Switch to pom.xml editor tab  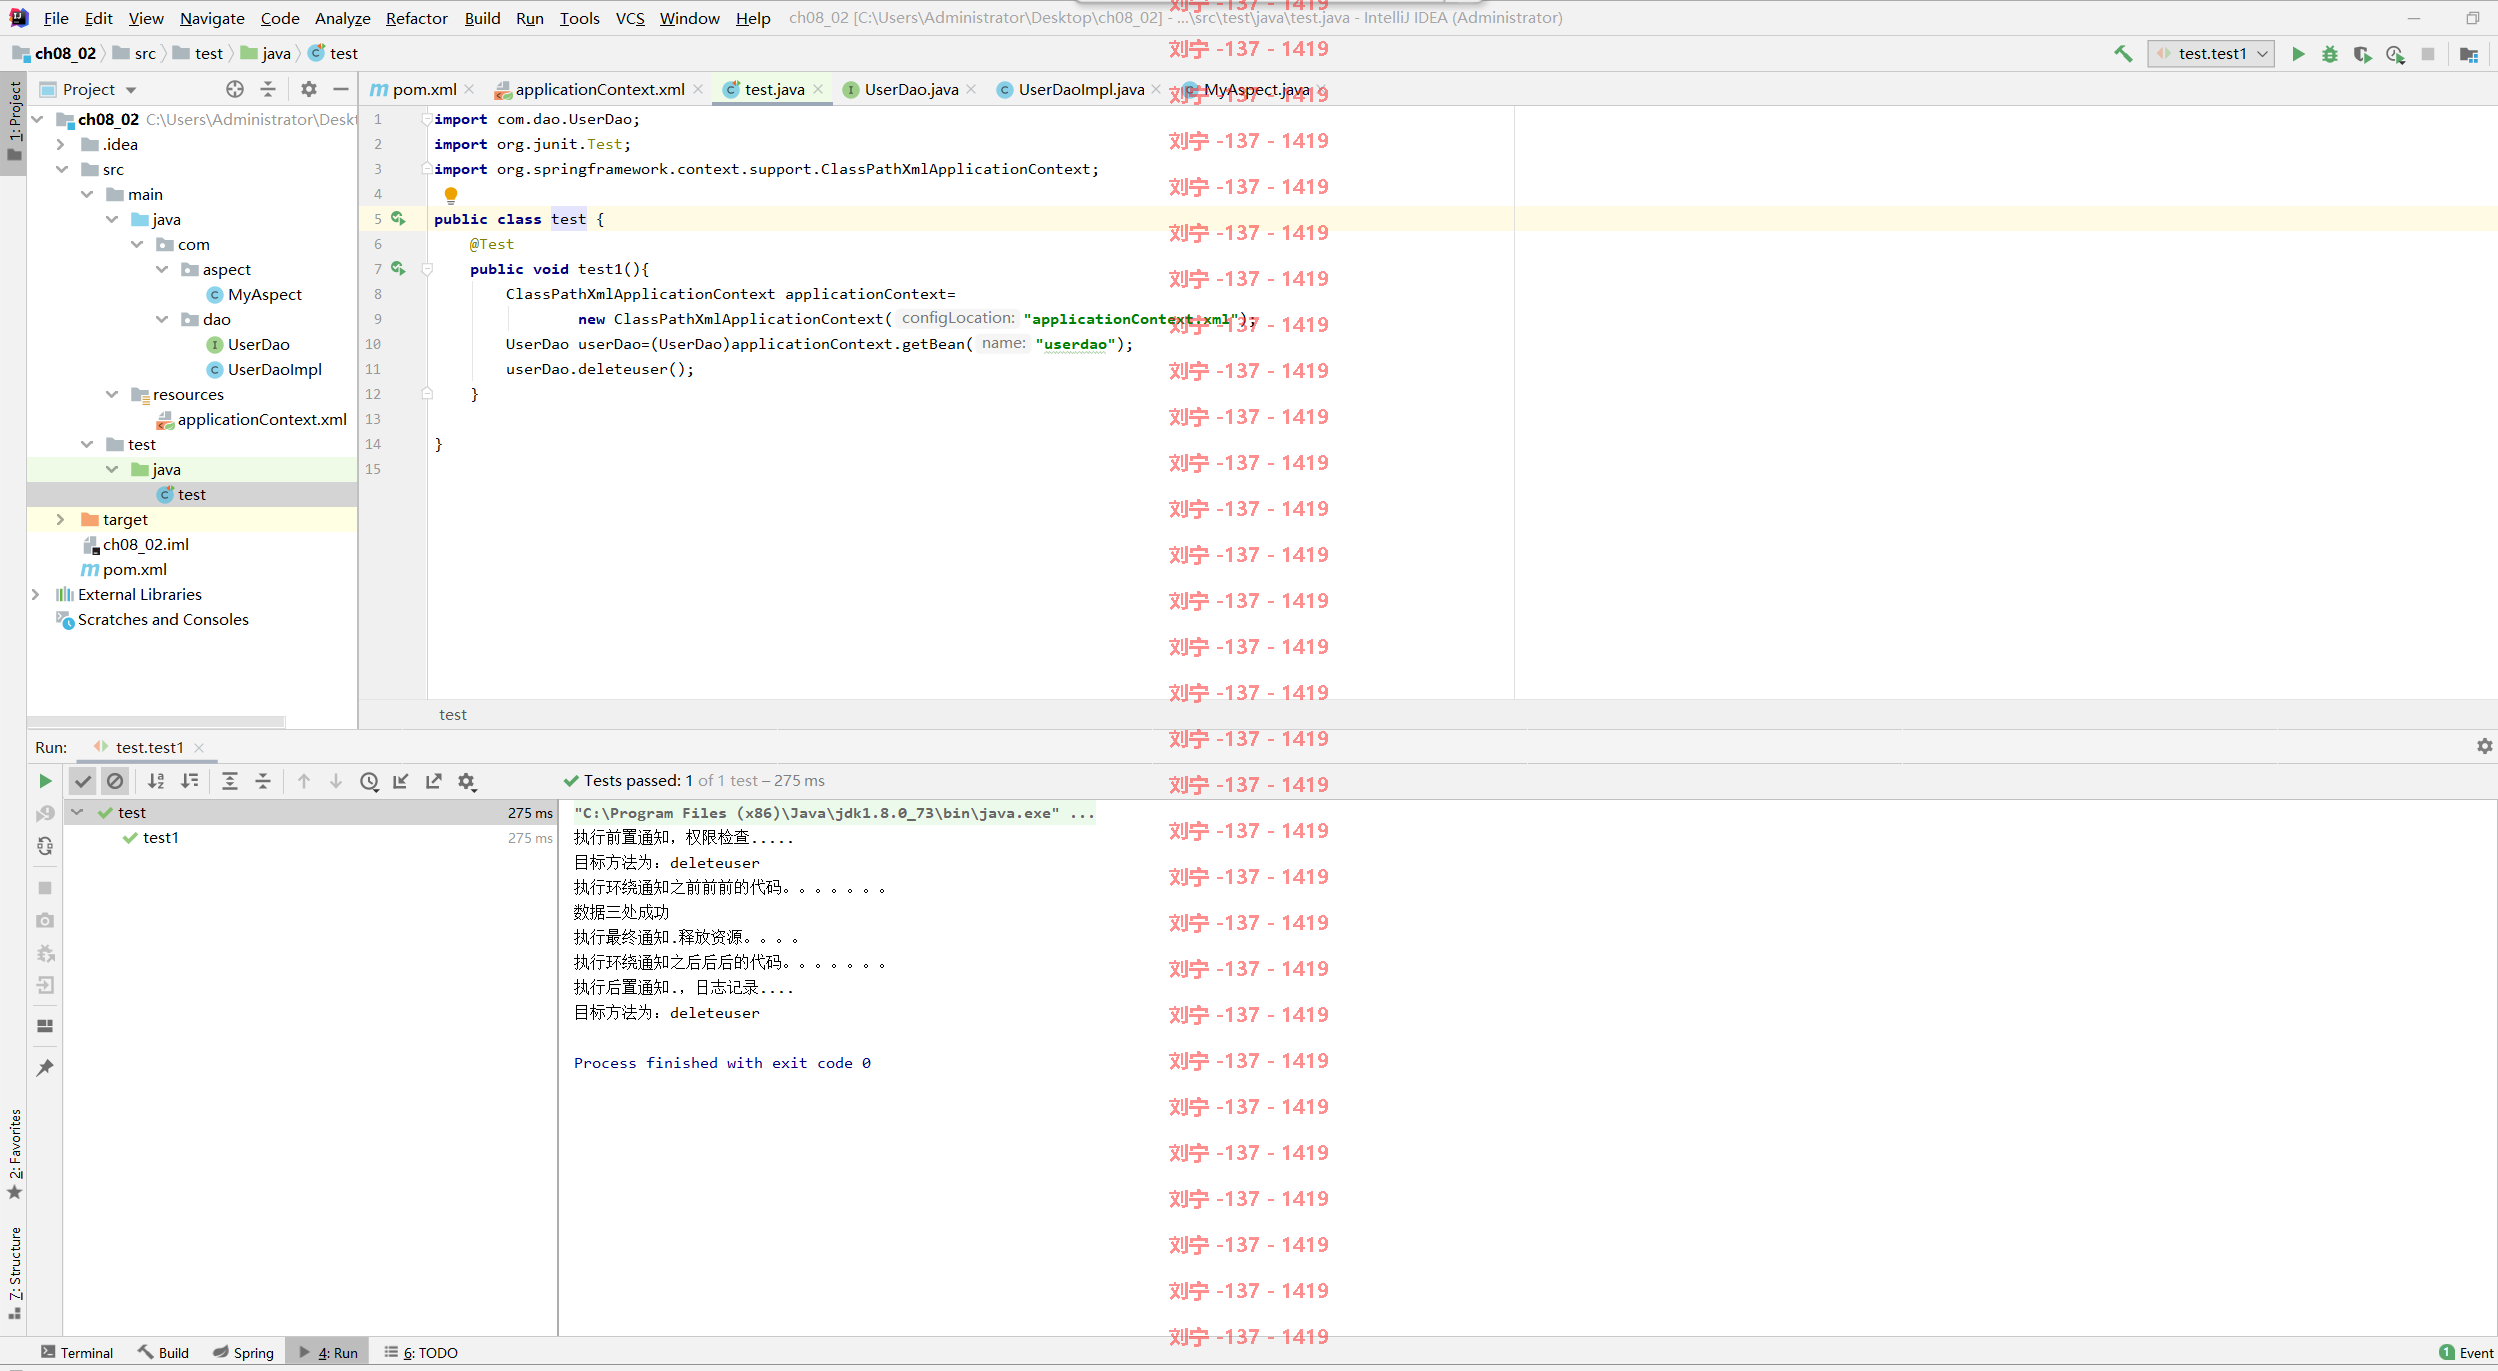(424, 89)
